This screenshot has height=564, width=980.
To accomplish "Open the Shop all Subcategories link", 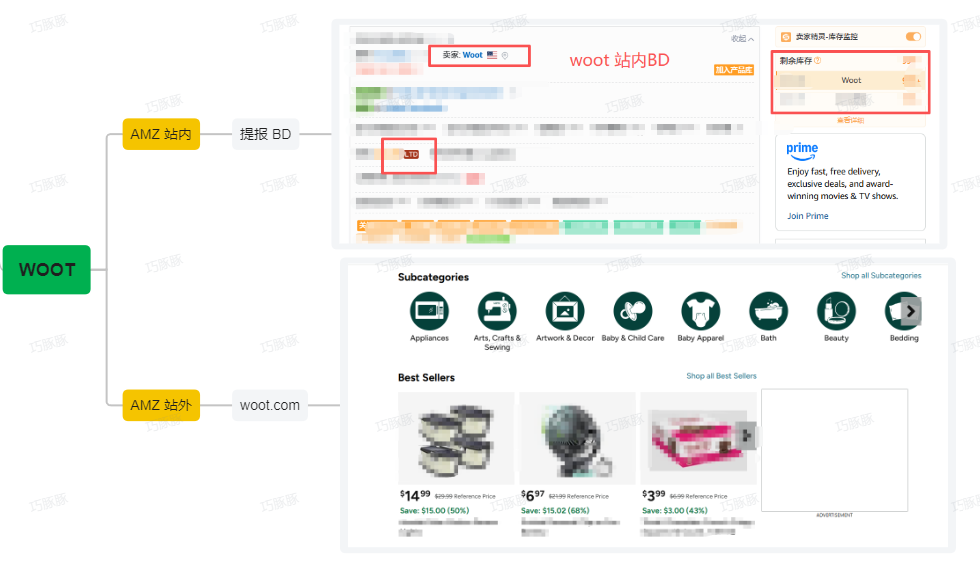I will pyautogui.click(x=881, y=276).
